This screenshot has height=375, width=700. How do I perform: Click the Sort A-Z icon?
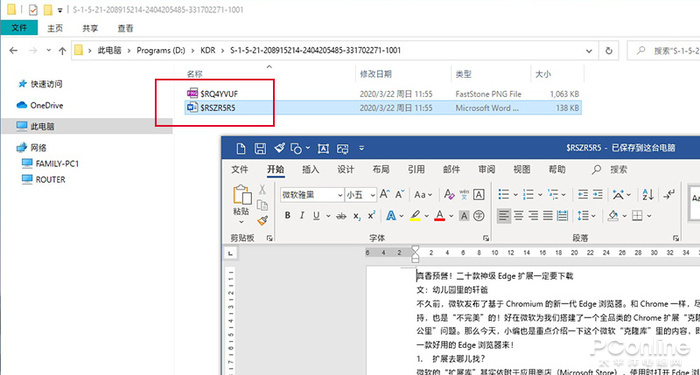[x=648, y=195]
